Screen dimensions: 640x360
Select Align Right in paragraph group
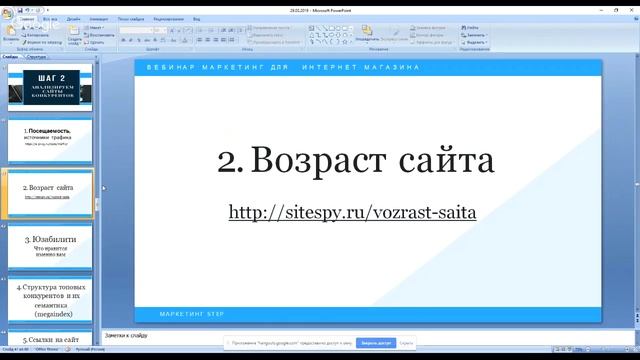click(x=216, y=40)
